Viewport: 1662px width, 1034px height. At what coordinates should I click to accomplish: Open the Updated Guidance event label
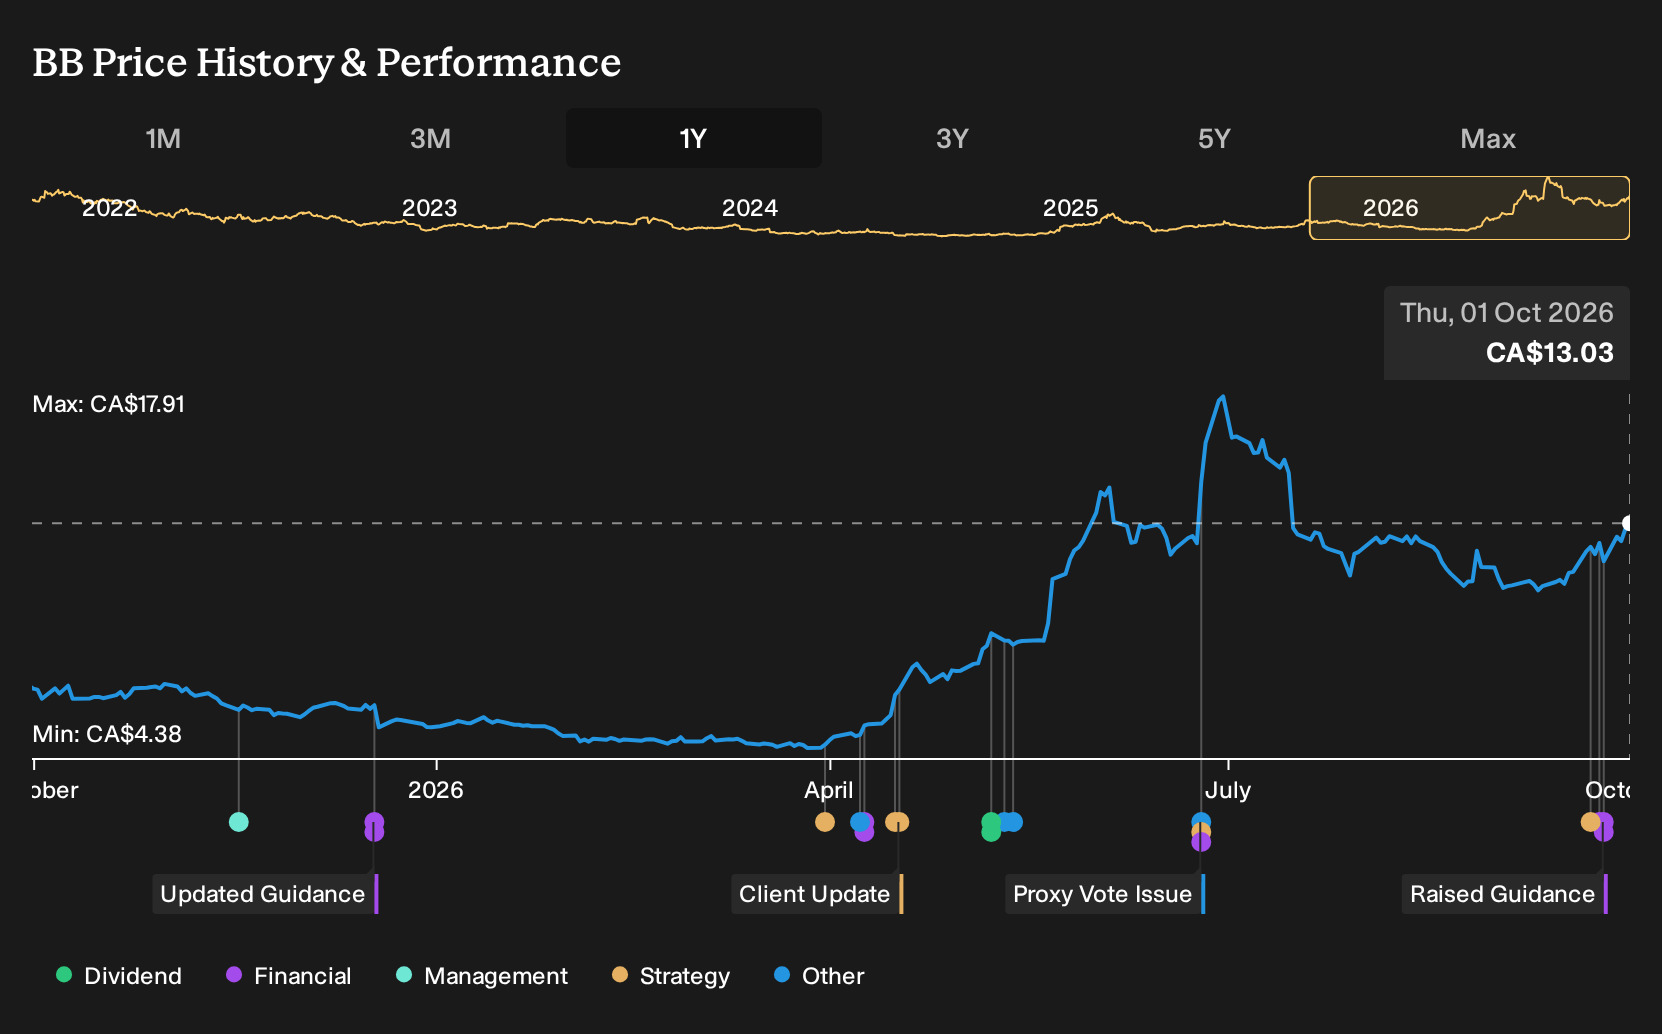[265, 894]
